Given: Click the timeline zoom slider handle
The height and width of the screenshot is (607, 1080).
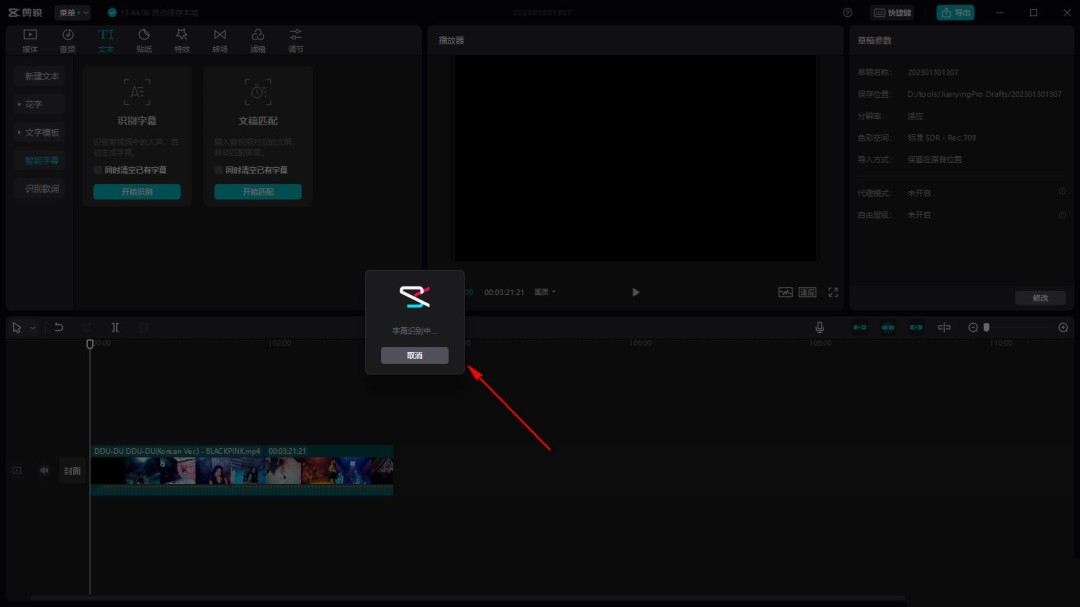Looking at the screenshot, I should pyautogui.click(x=986, y=327).
